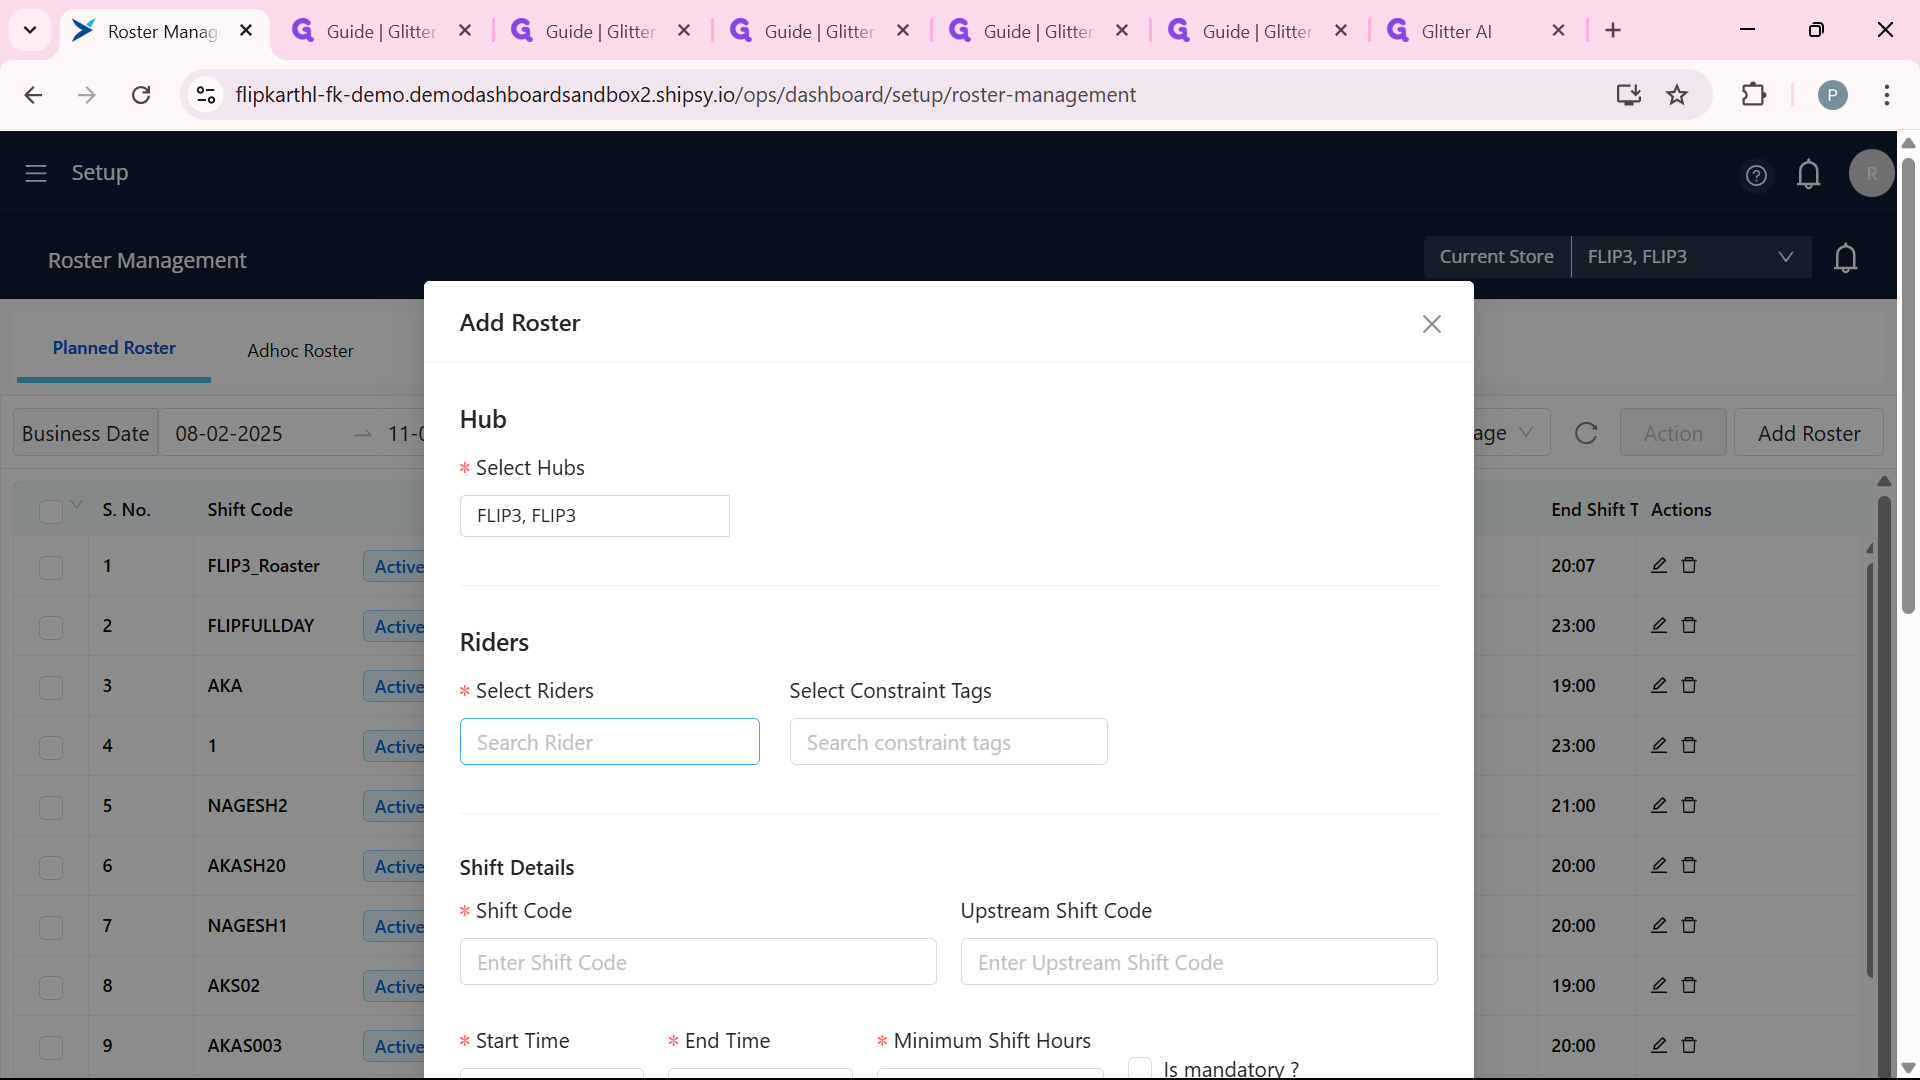
Task: Switch to the first Guide | Glitter tab
Action: pyautogui.click(x=381, y=31)
